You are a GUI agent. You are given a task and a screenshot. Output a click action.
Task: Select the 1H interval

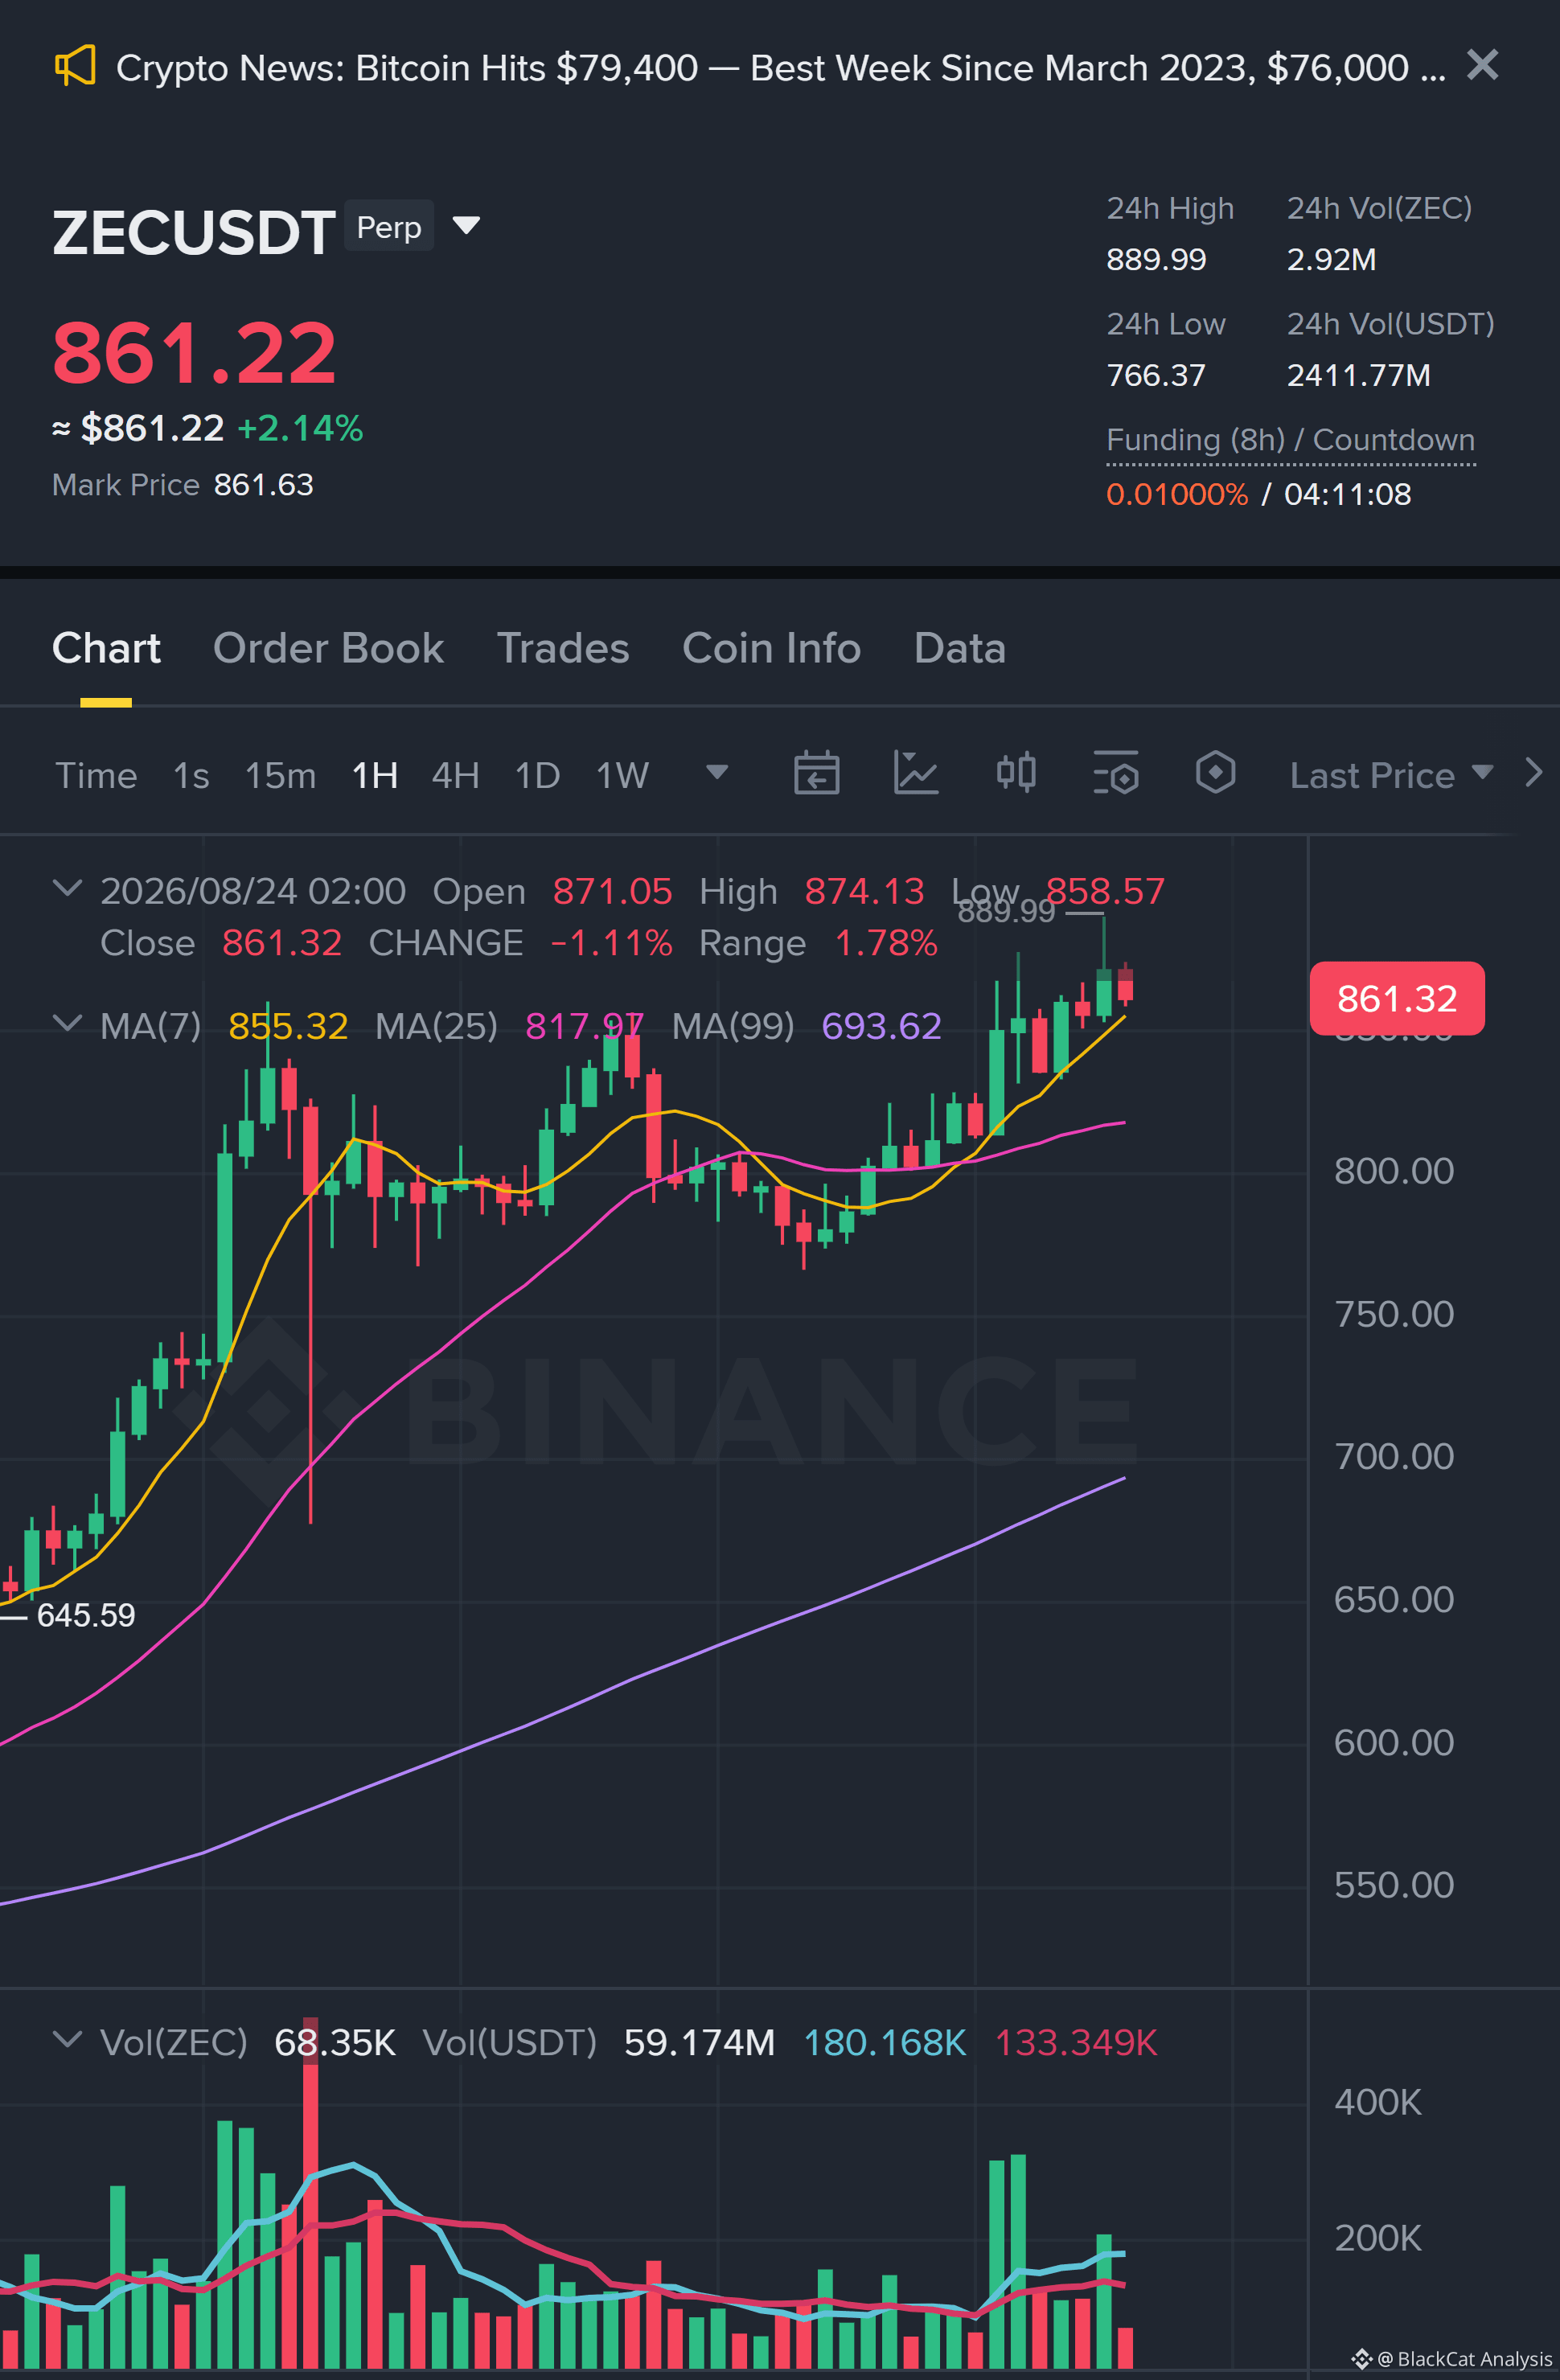coord(375,775)
